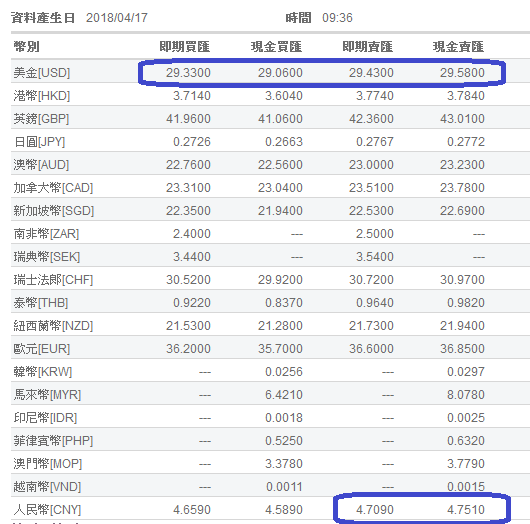Select the SEK spot sell rate 3.5400
The height and width of the screenshot is (524, 530).
pos(375,257)
